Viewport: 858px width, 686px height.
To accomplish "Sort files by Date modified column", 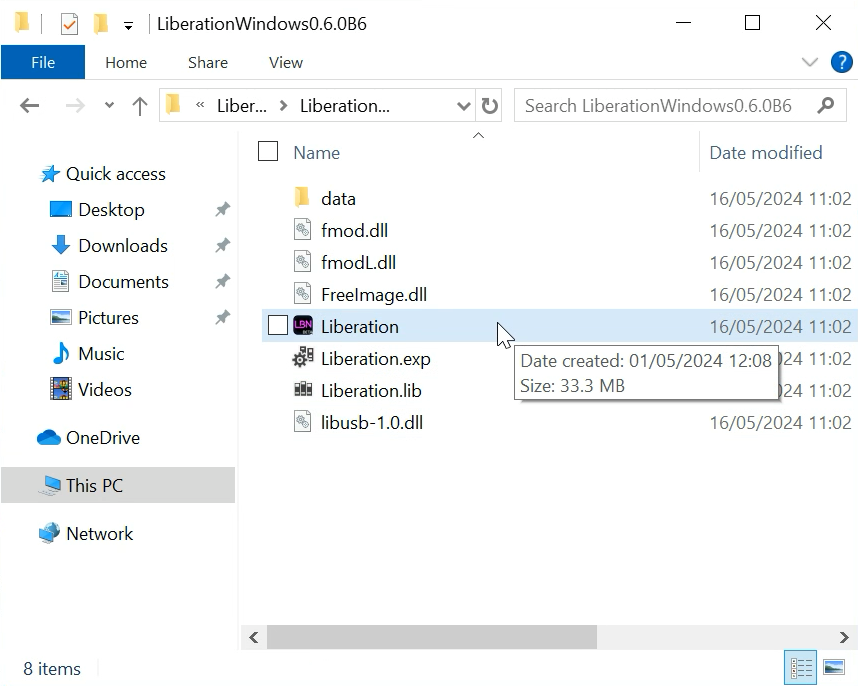I will (765, 153).
